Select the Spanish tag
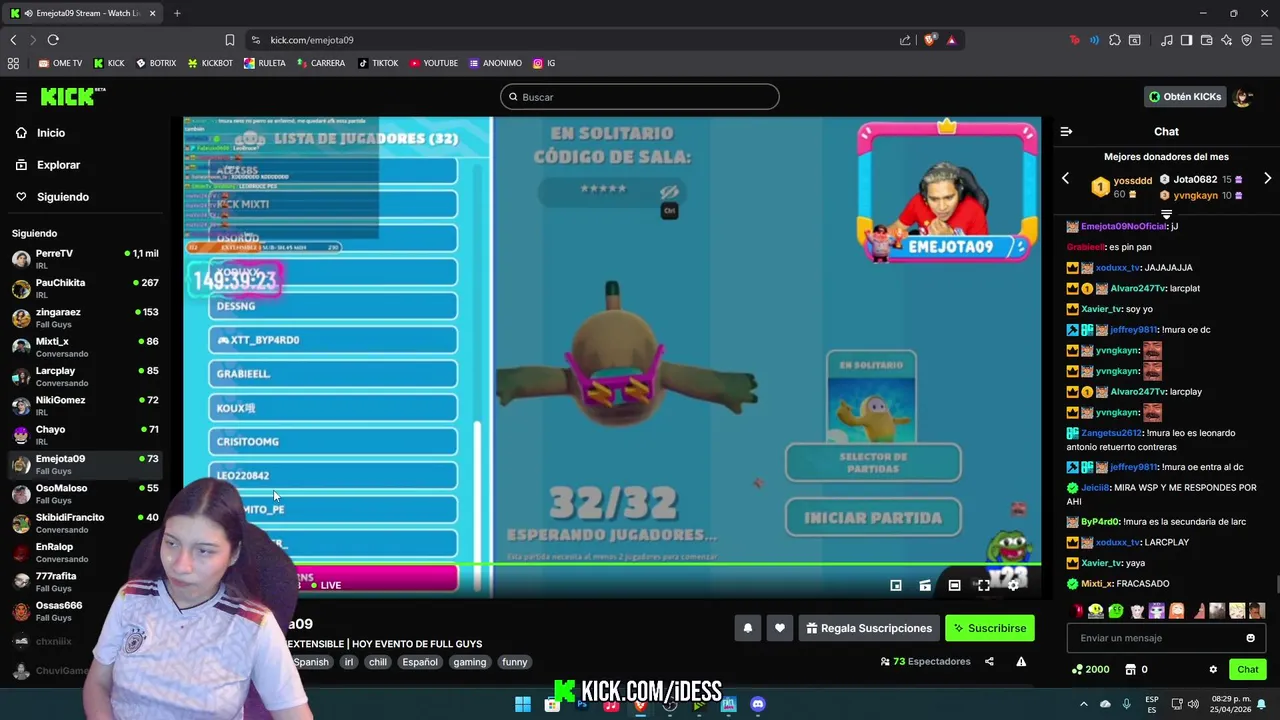Viewport: 1280px width, 720px height. (x=311, y=662)
